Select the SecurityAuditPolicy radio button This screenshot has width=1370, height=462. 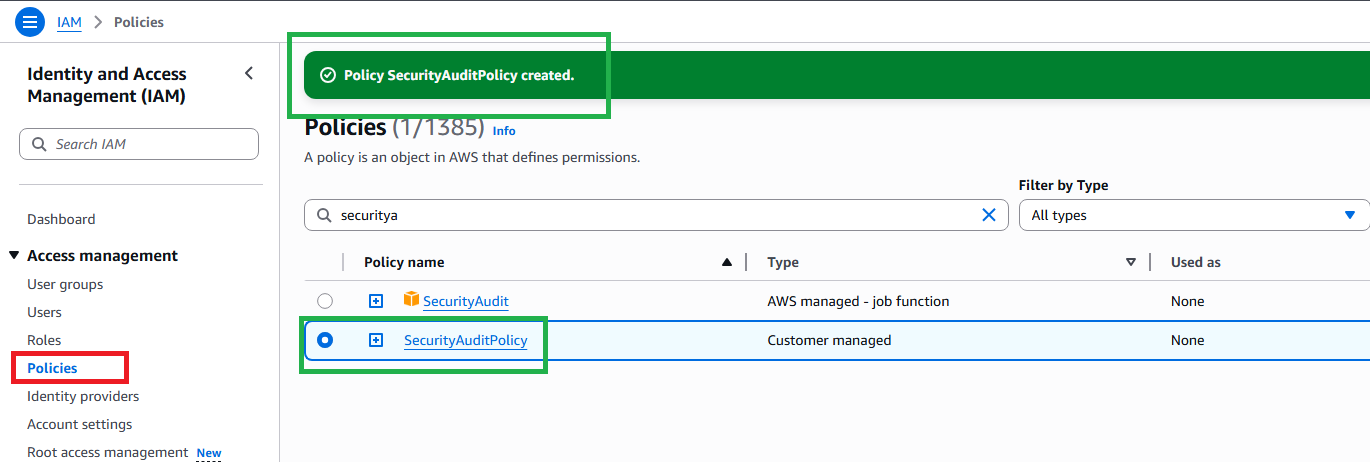point(325,340)
